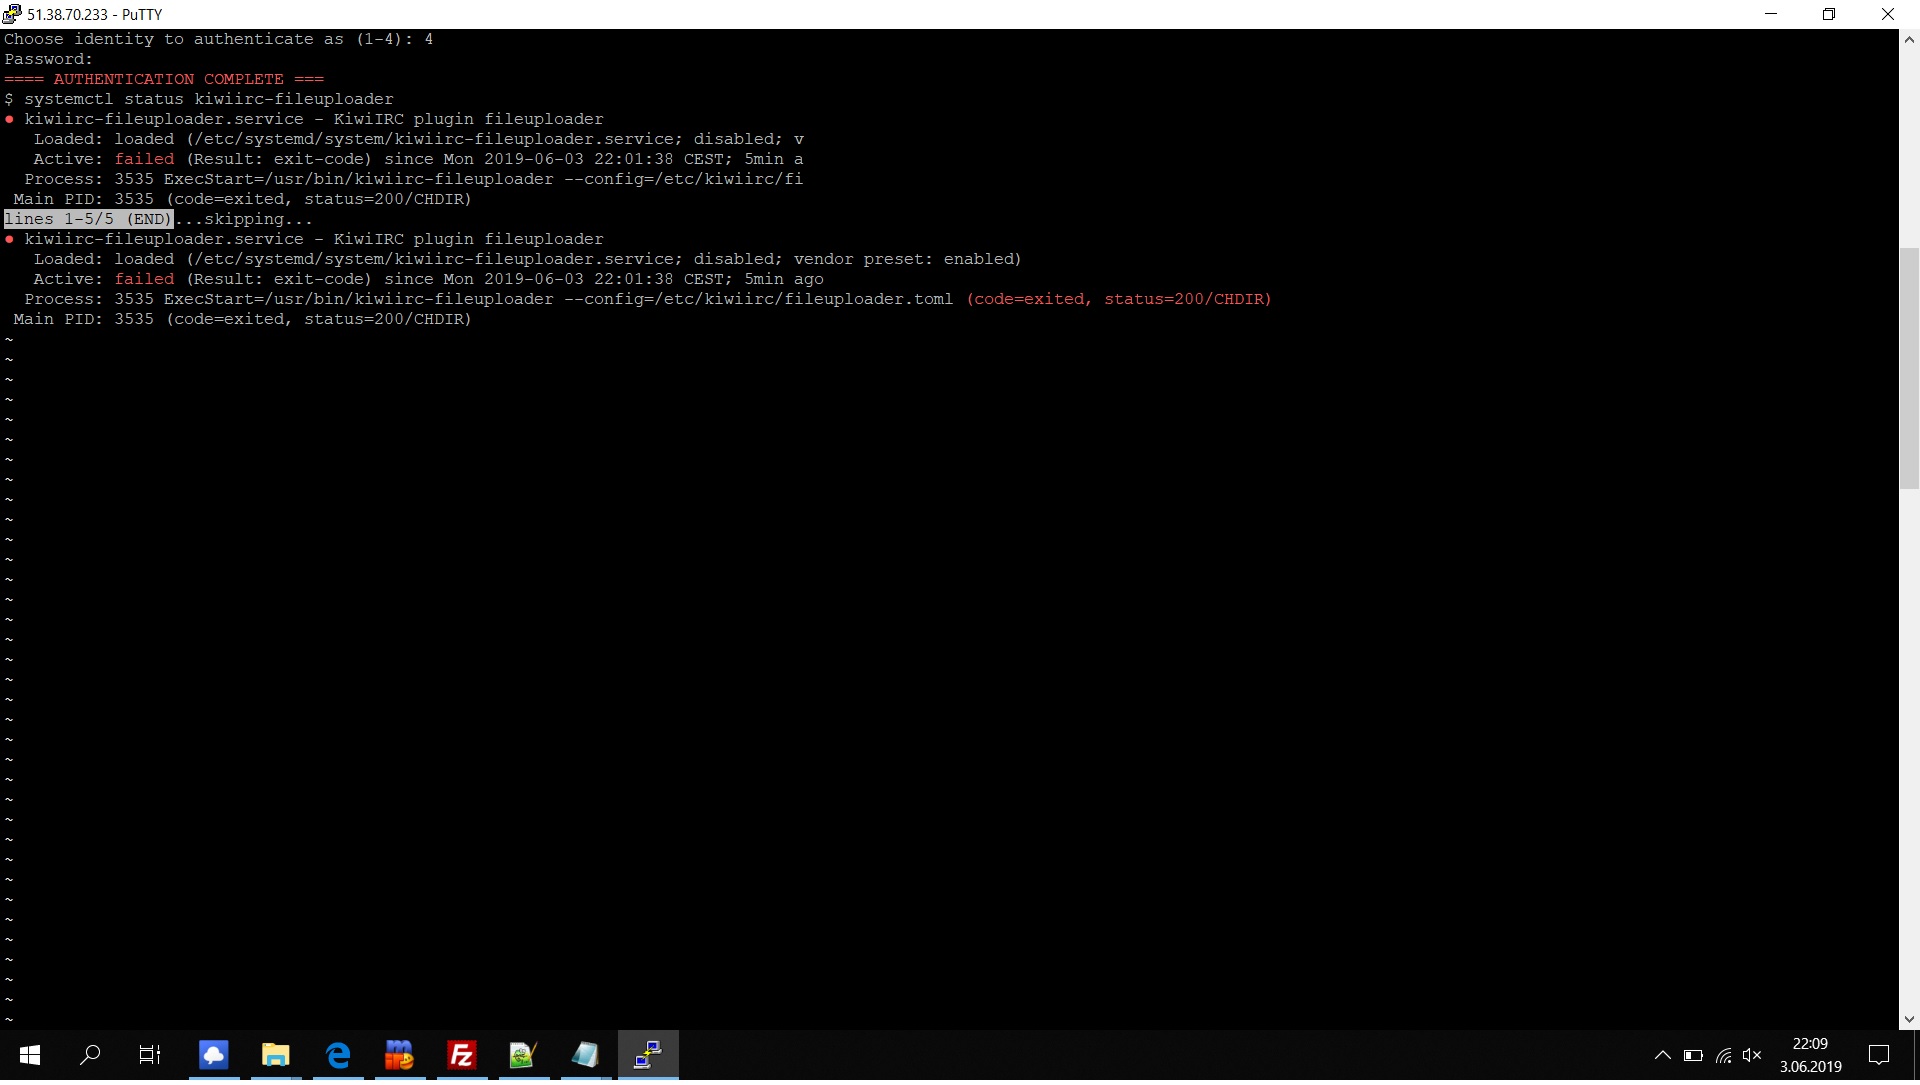The width and height of the screenshot is (1920, 1085).
Task: Close the PuTTY window
Action: pyautogui.click(x=1888, y=14)
